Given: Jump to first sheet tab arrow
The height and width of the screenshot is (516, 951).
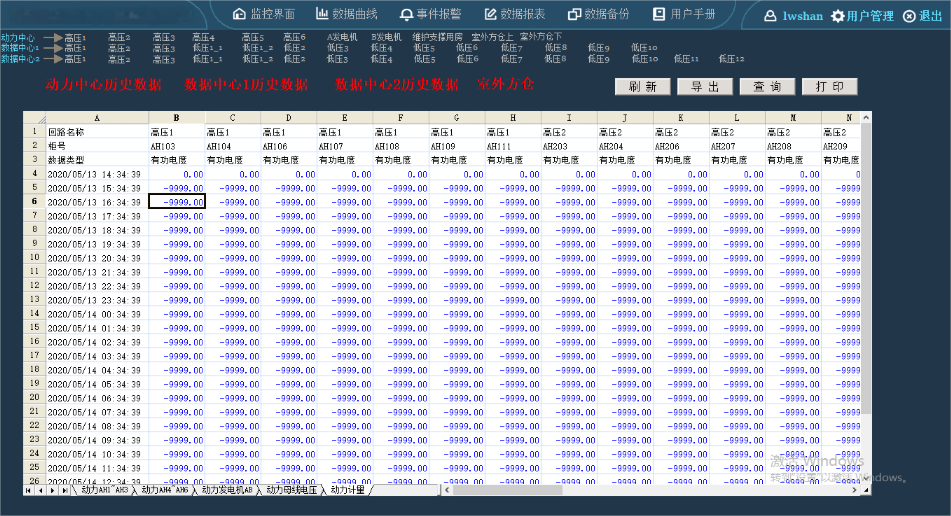Looking at the screenshot, I should click(29, 490).
